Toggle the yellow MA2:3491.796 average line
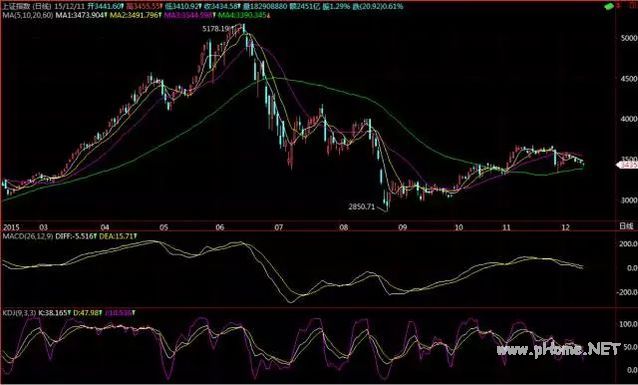638x385 pixels. [135, 15]
